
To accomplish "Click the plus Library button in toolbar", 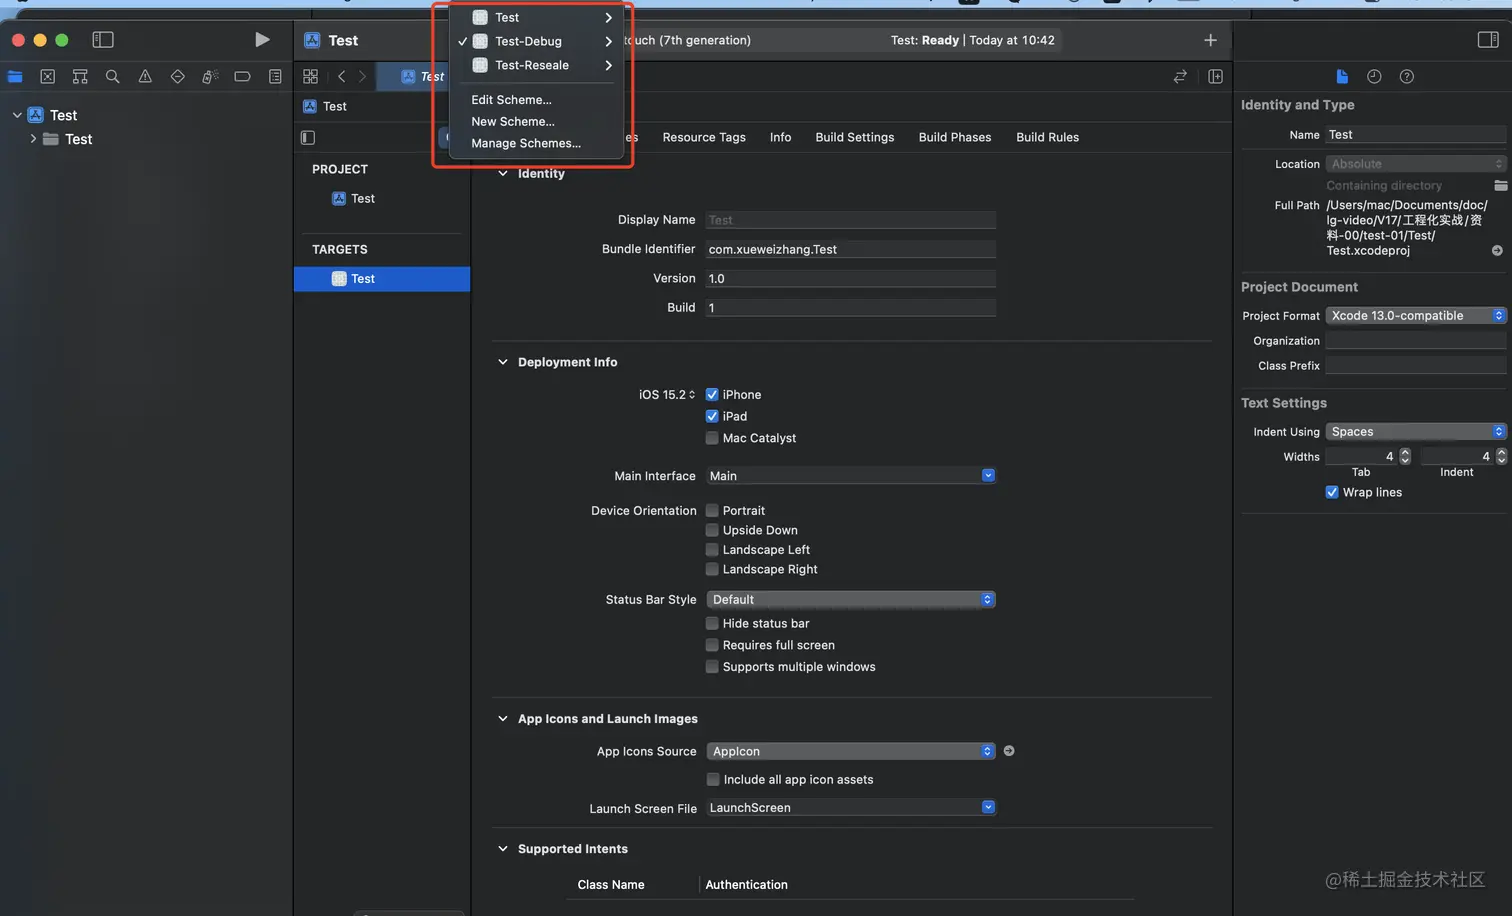I will pyautogui.click(x=1210, y=40).
